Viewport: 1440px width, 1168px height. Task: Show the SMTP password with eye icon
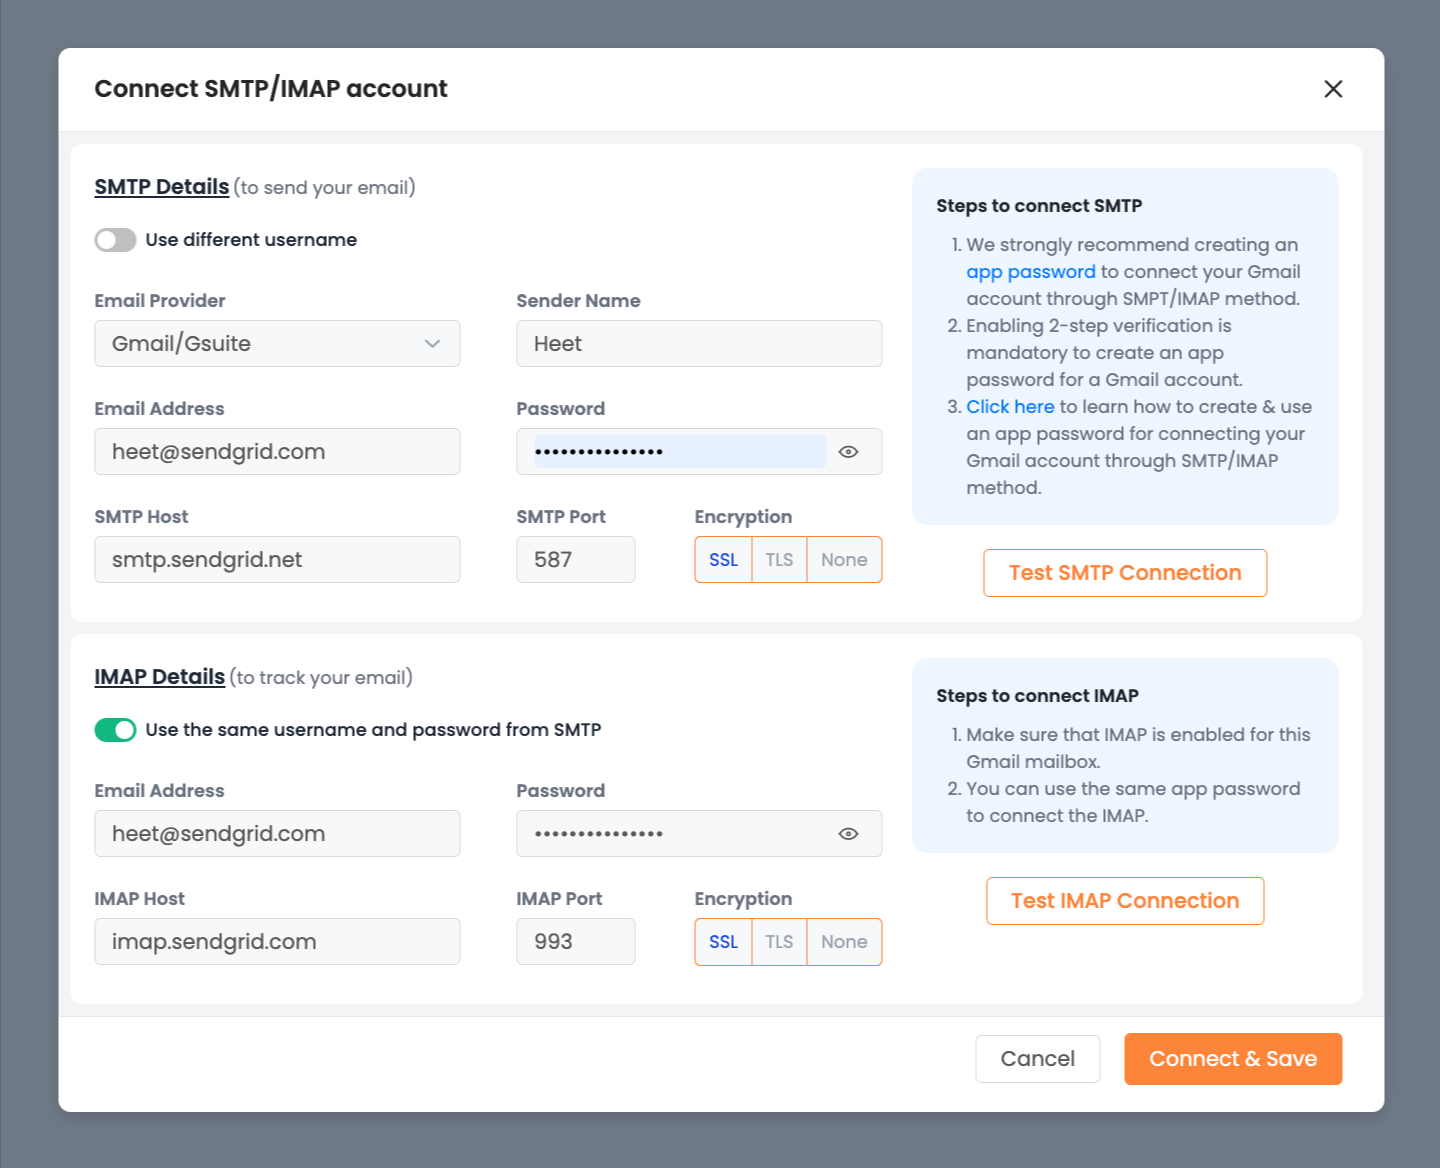point(848,452)
